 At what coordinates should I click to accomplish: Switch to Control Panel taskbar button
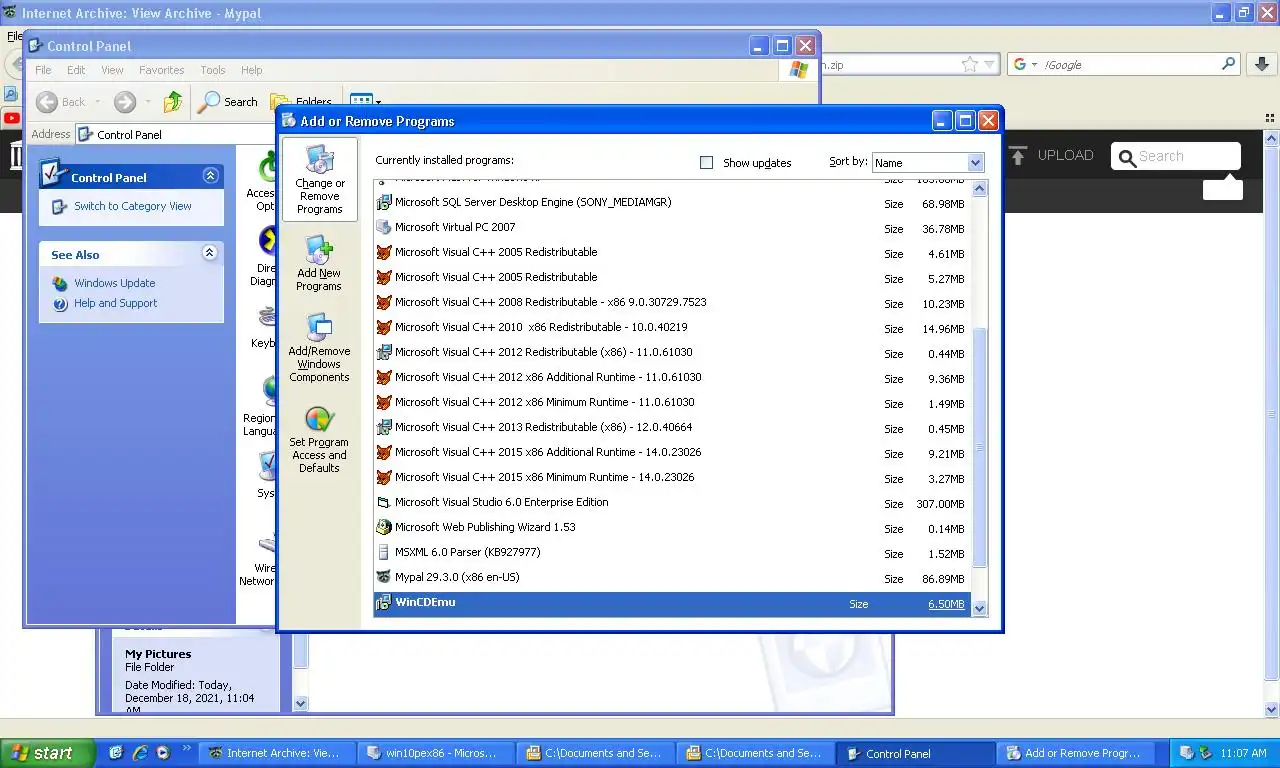[x=916, y=753]
